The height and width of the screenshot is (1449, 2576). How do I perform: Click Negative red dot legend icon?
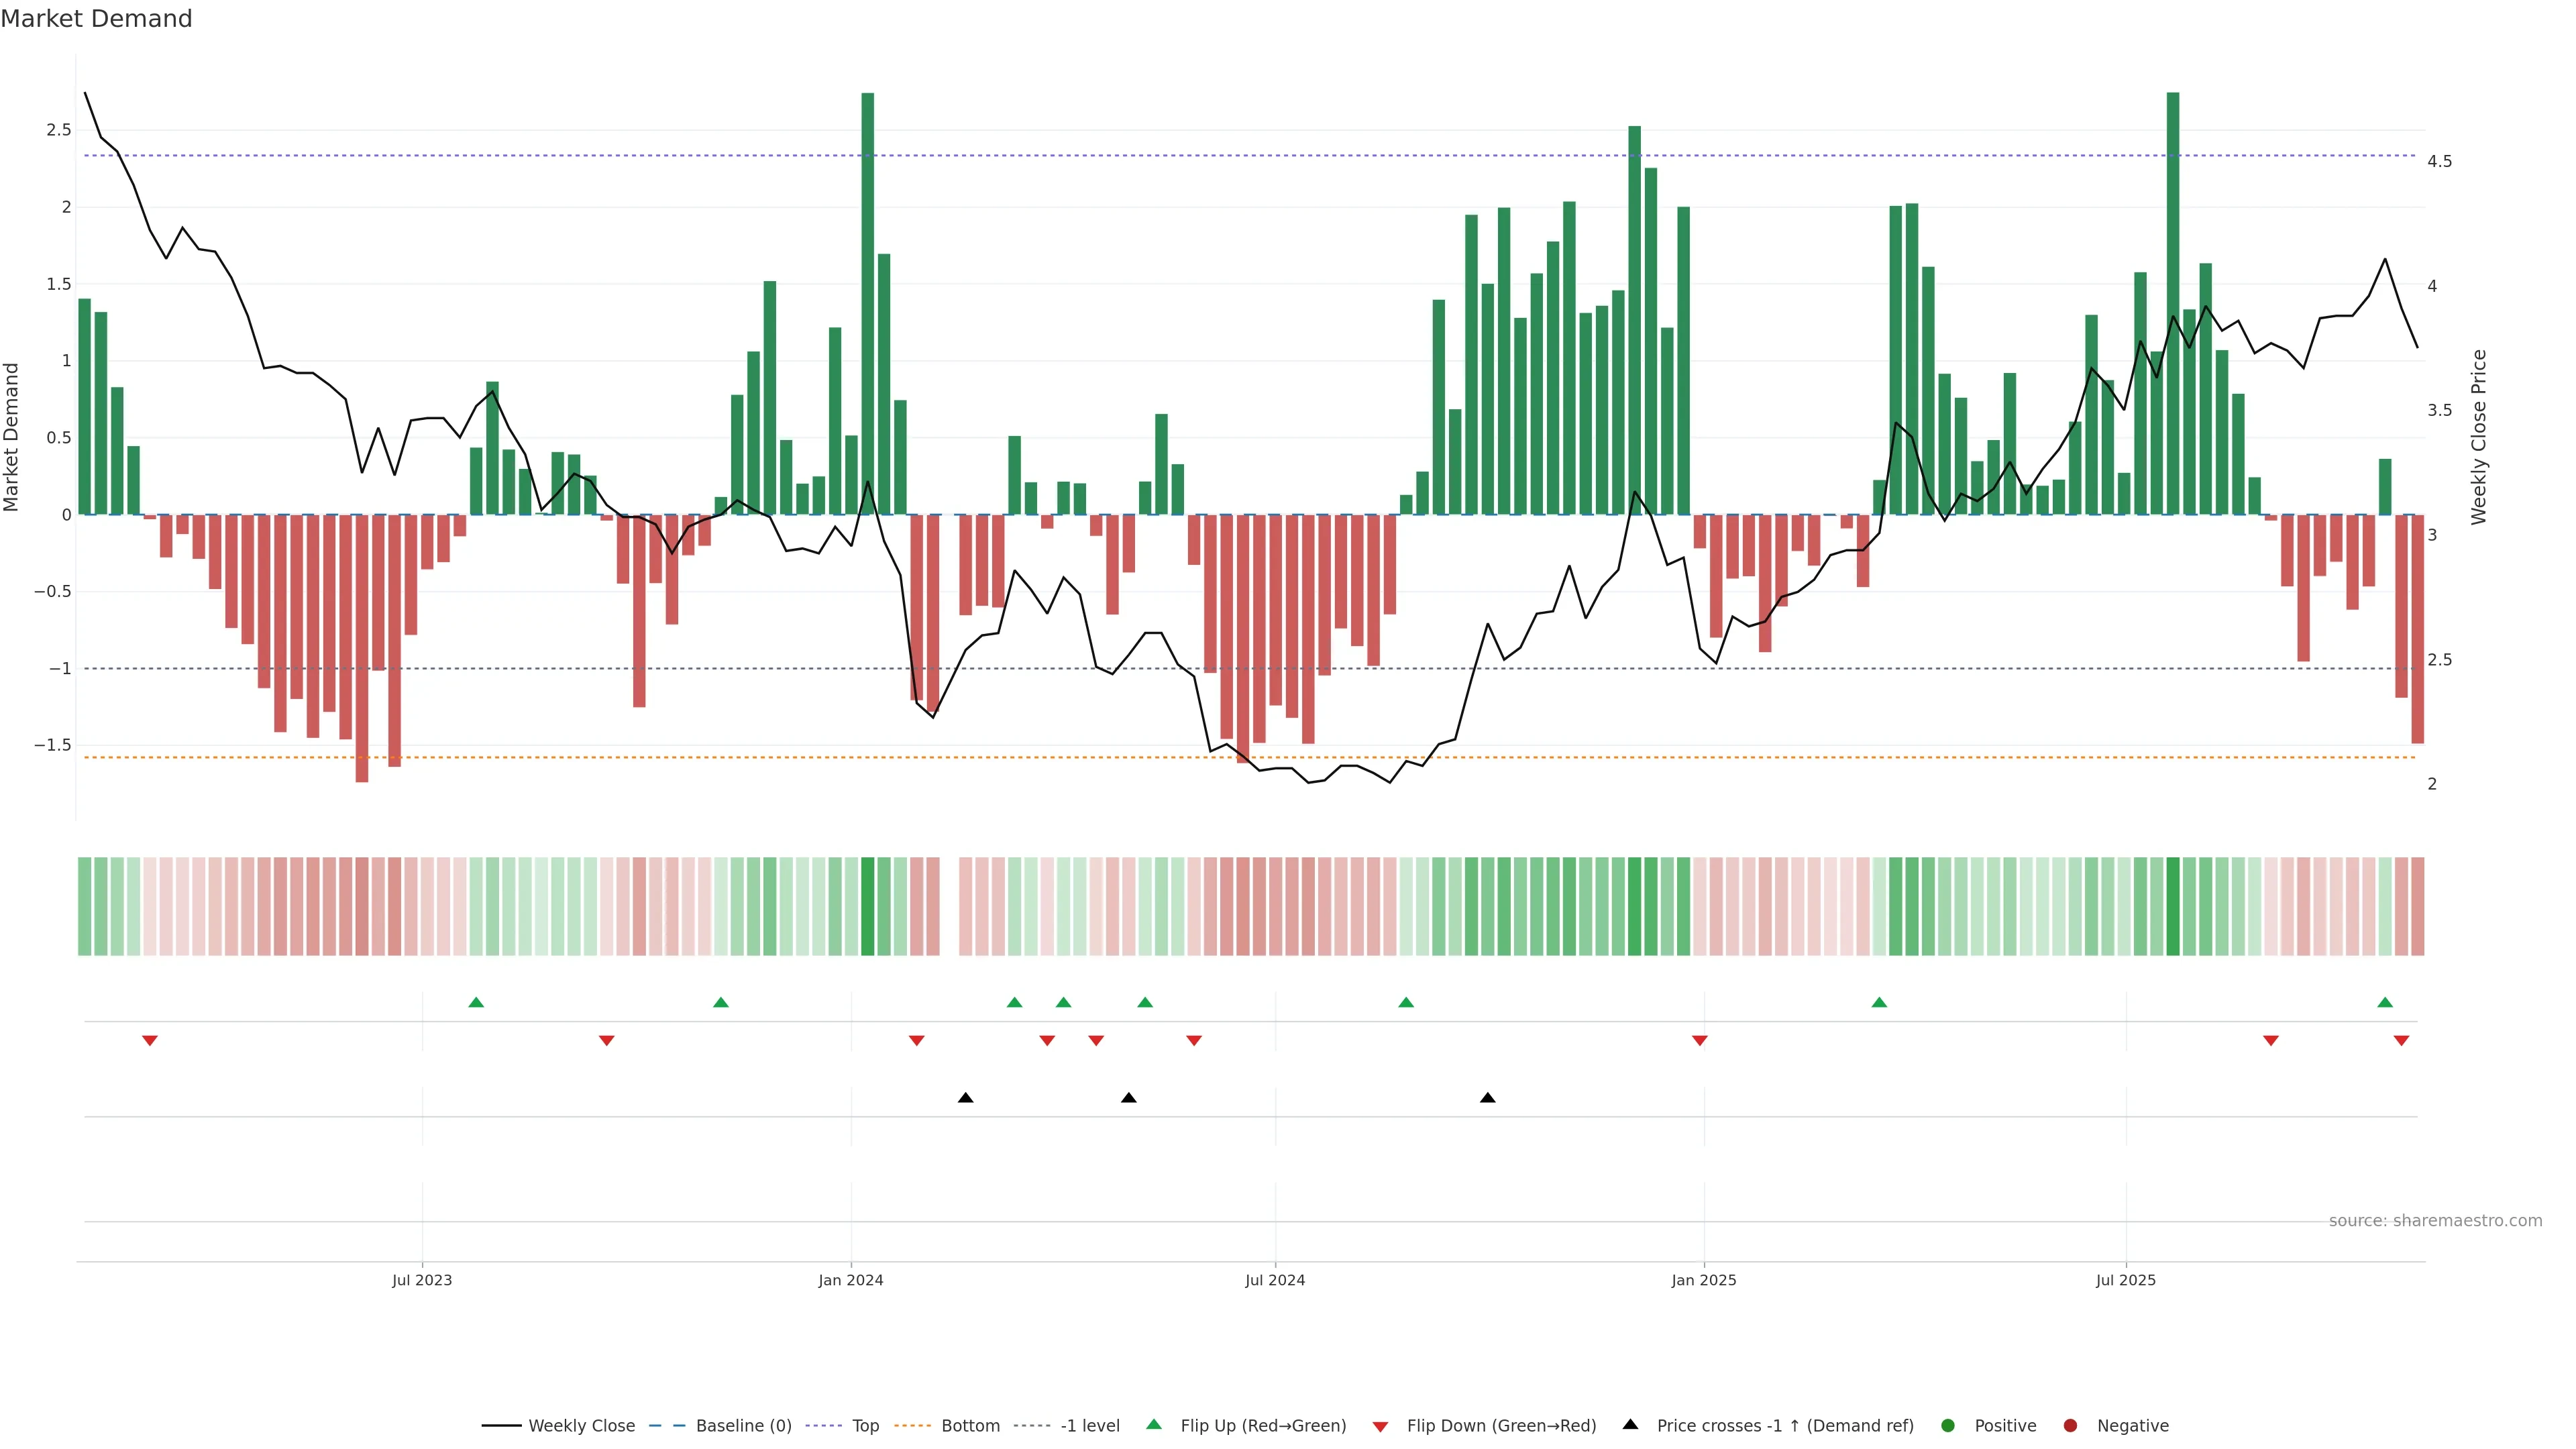click(x=2070, y=1425)
